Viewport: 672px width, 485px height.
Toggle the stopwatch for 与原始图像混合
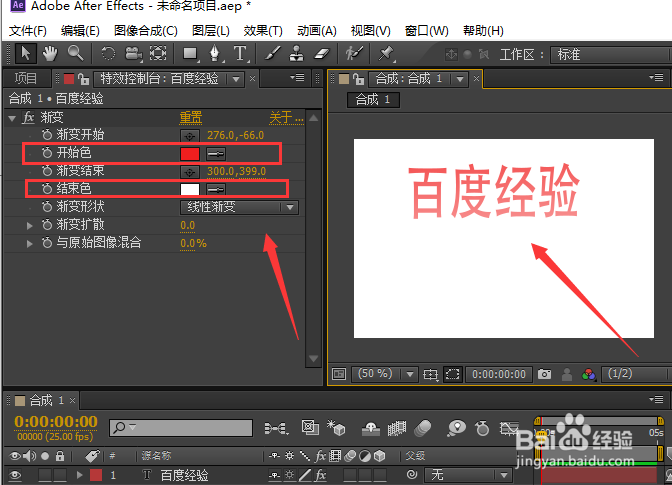click(47, 243)
